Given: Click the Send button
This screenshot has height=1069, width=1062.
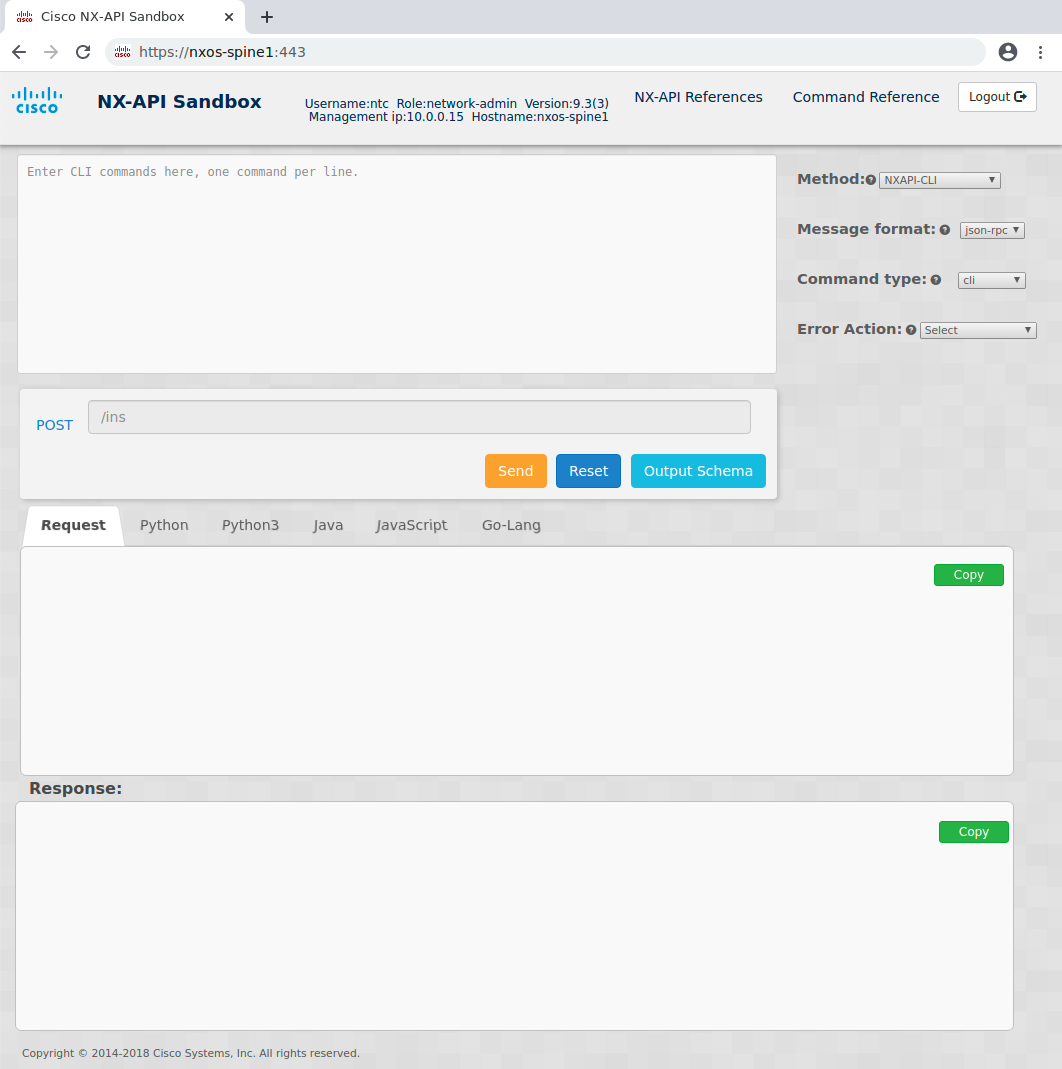Looking at the screenshot, I should point(515,470).
